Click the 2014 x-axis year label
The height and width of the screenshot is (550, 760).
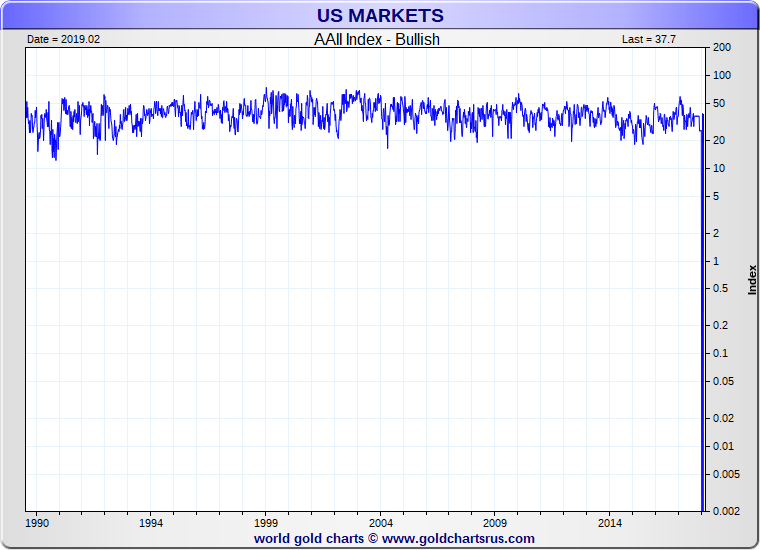tap(611, 523)
